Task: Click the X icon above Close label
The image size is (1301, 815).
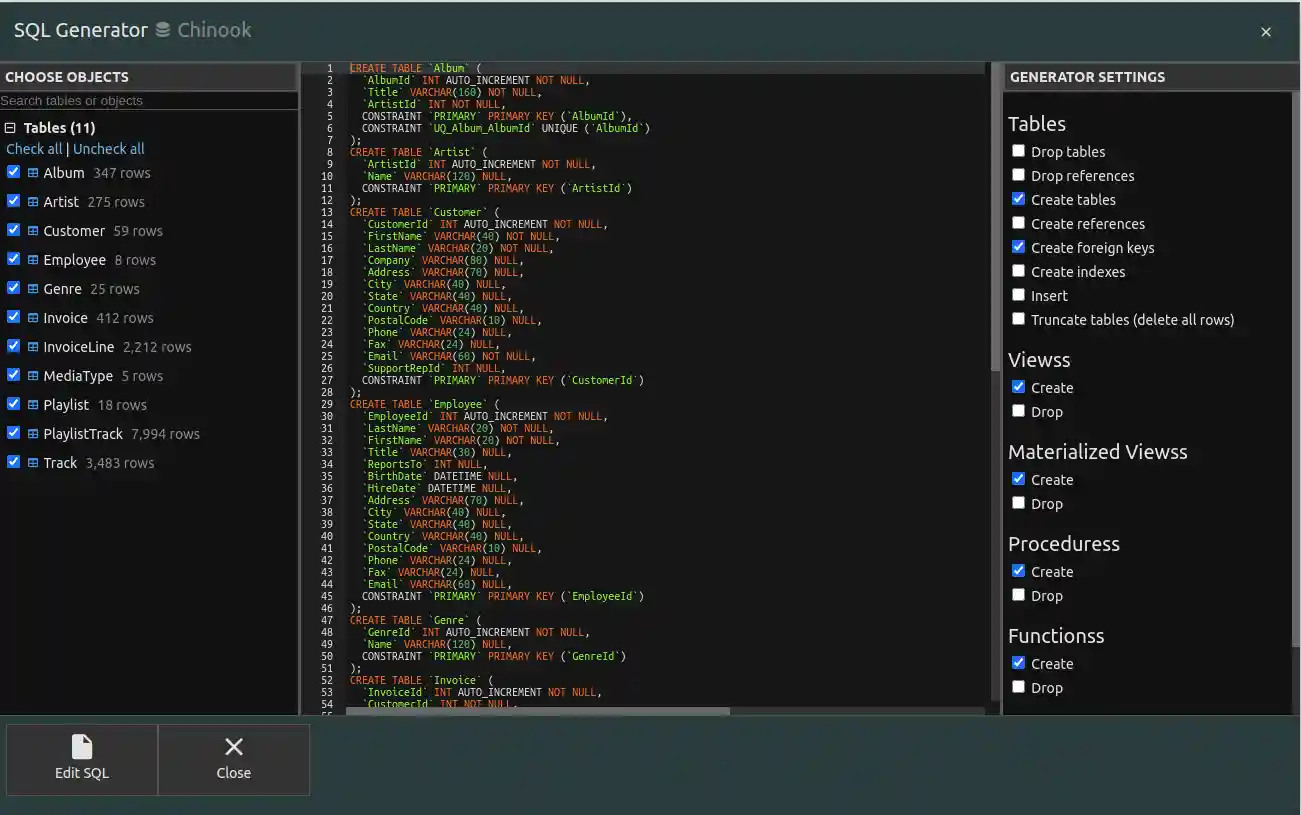Action: 234,747
